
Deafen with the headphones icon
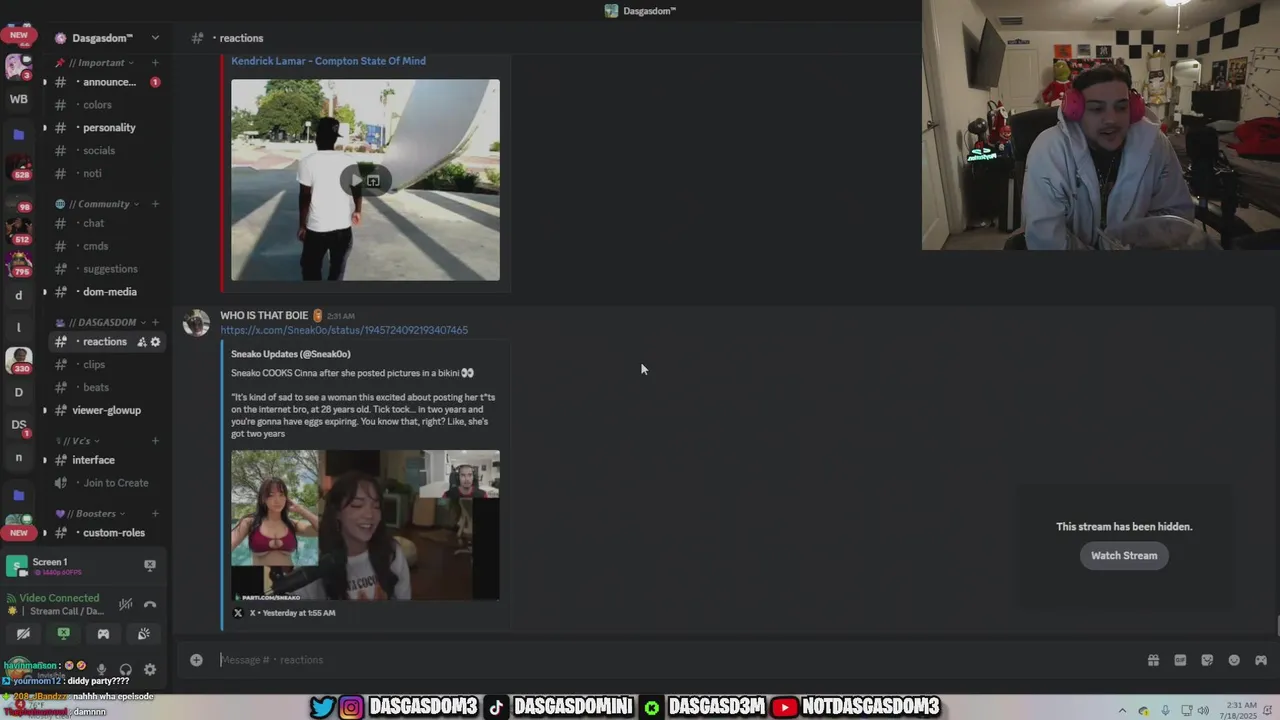click(x=125, y=670)
